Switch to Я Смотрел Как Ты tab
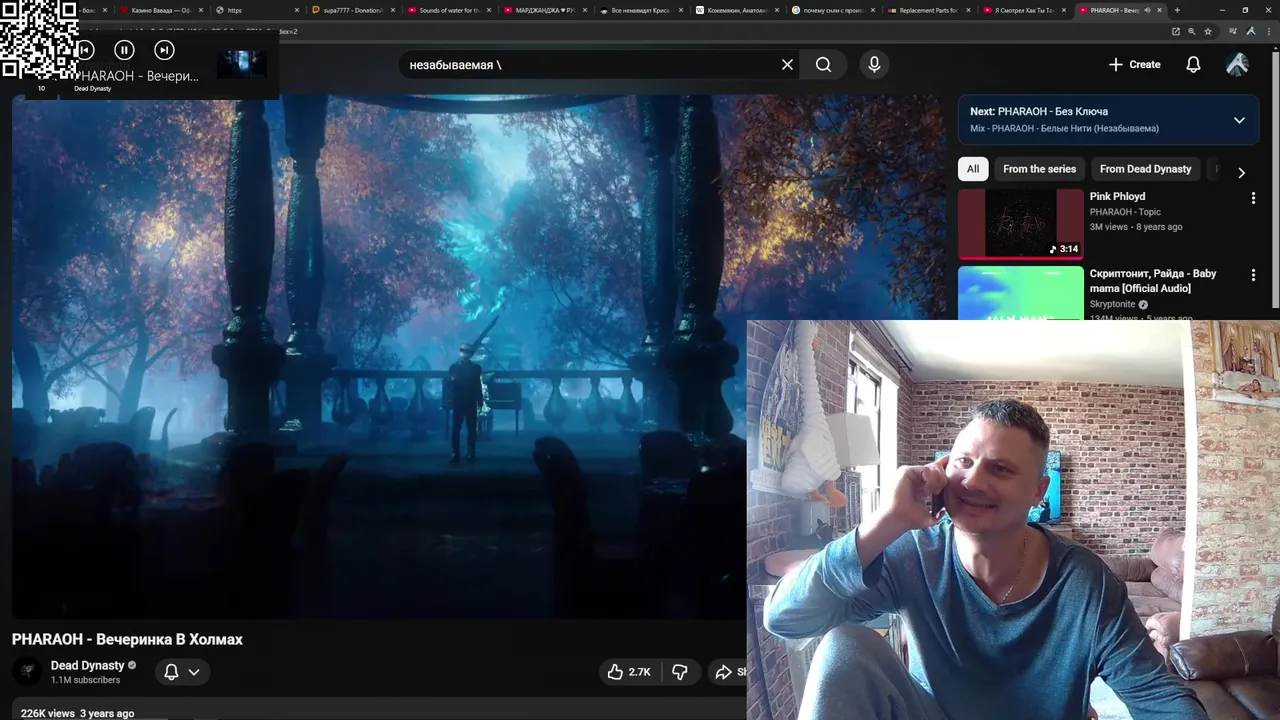Image resolution: width=1280 pixels, height=720 pixels. [1022, 10]
